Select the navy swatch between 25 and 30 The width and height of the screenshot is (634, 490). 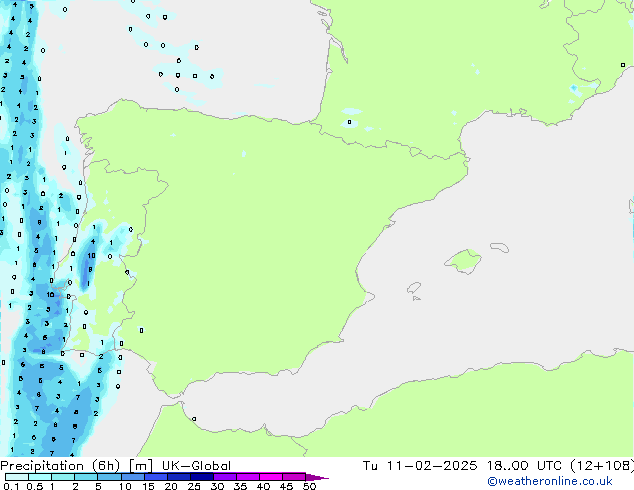201,477
